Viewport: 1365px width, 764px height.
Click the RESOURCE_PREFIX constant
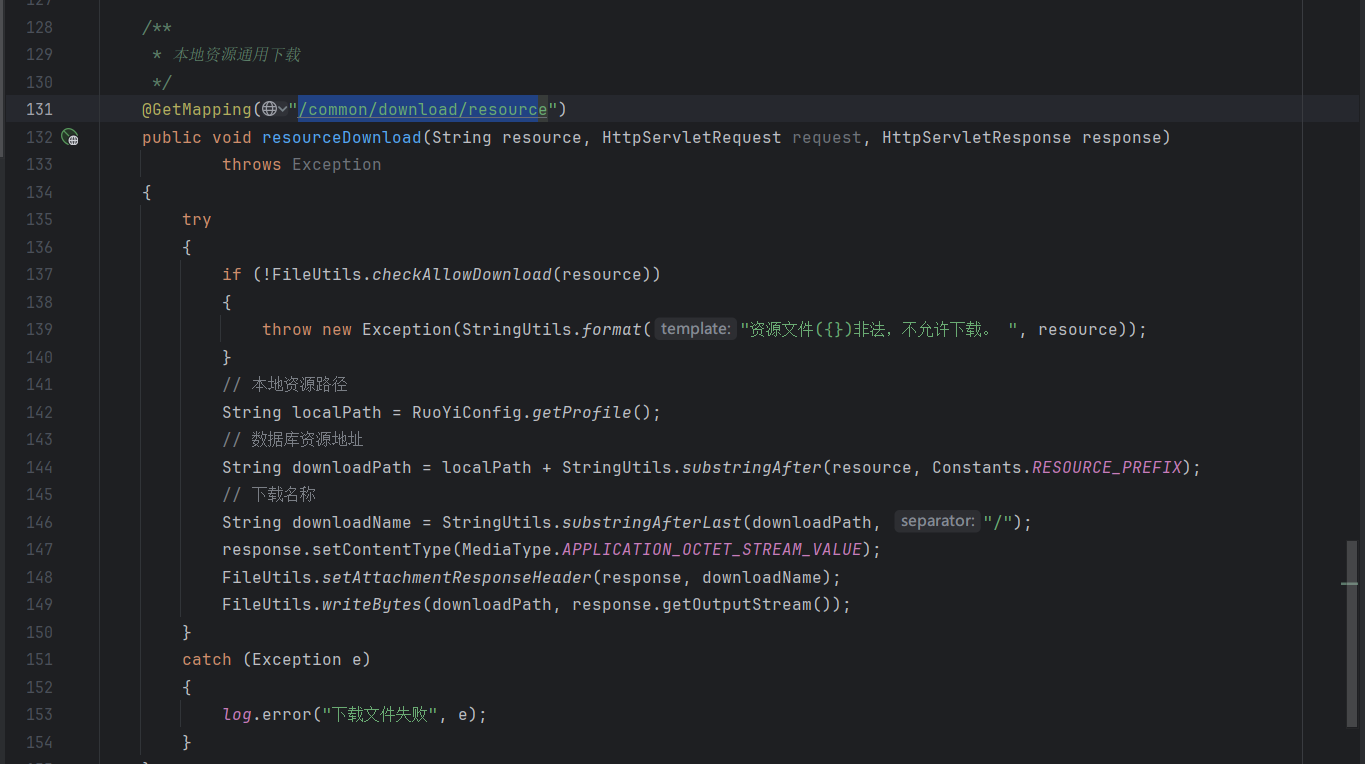pyautogui.click(x=1107, y=467)
